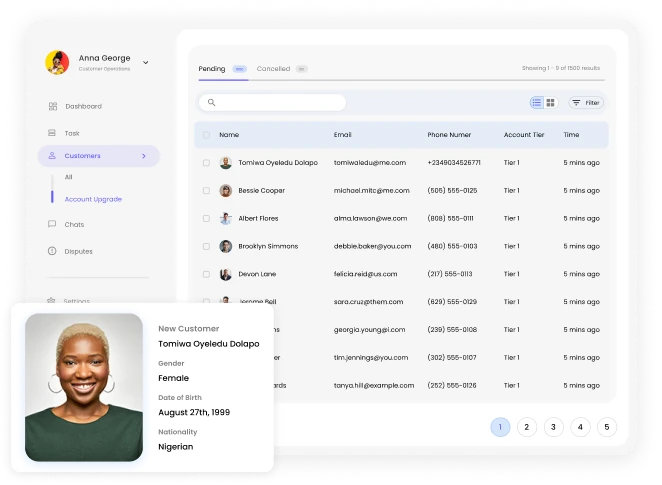Go to page 3 of results

click(553, 427)
